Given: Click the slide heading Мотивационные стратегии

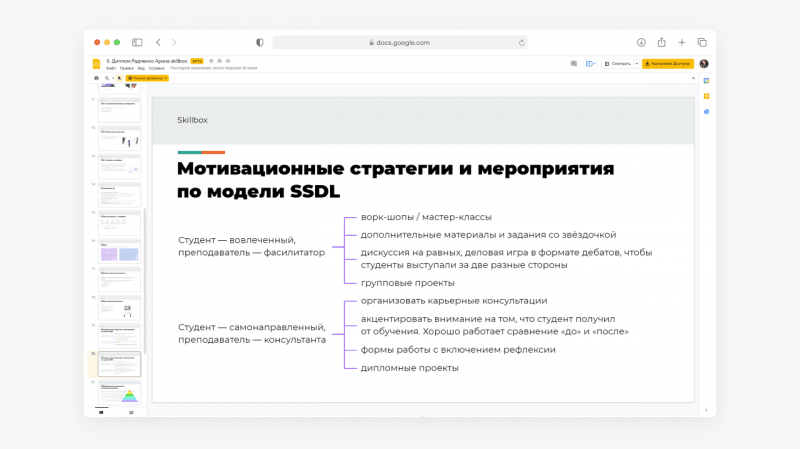Looking at the screenshot, I should click(x=395, y=180).
